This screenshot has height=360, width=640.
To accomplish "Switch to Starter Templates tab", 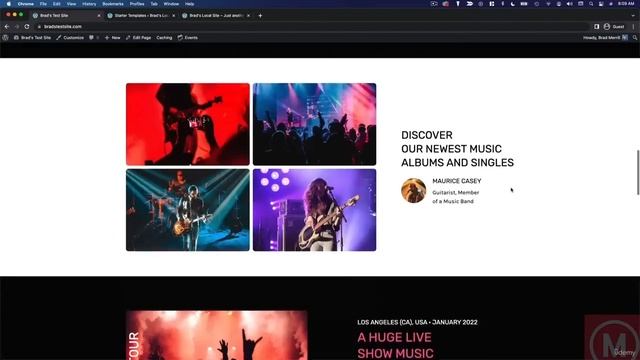I will [141, 16].
